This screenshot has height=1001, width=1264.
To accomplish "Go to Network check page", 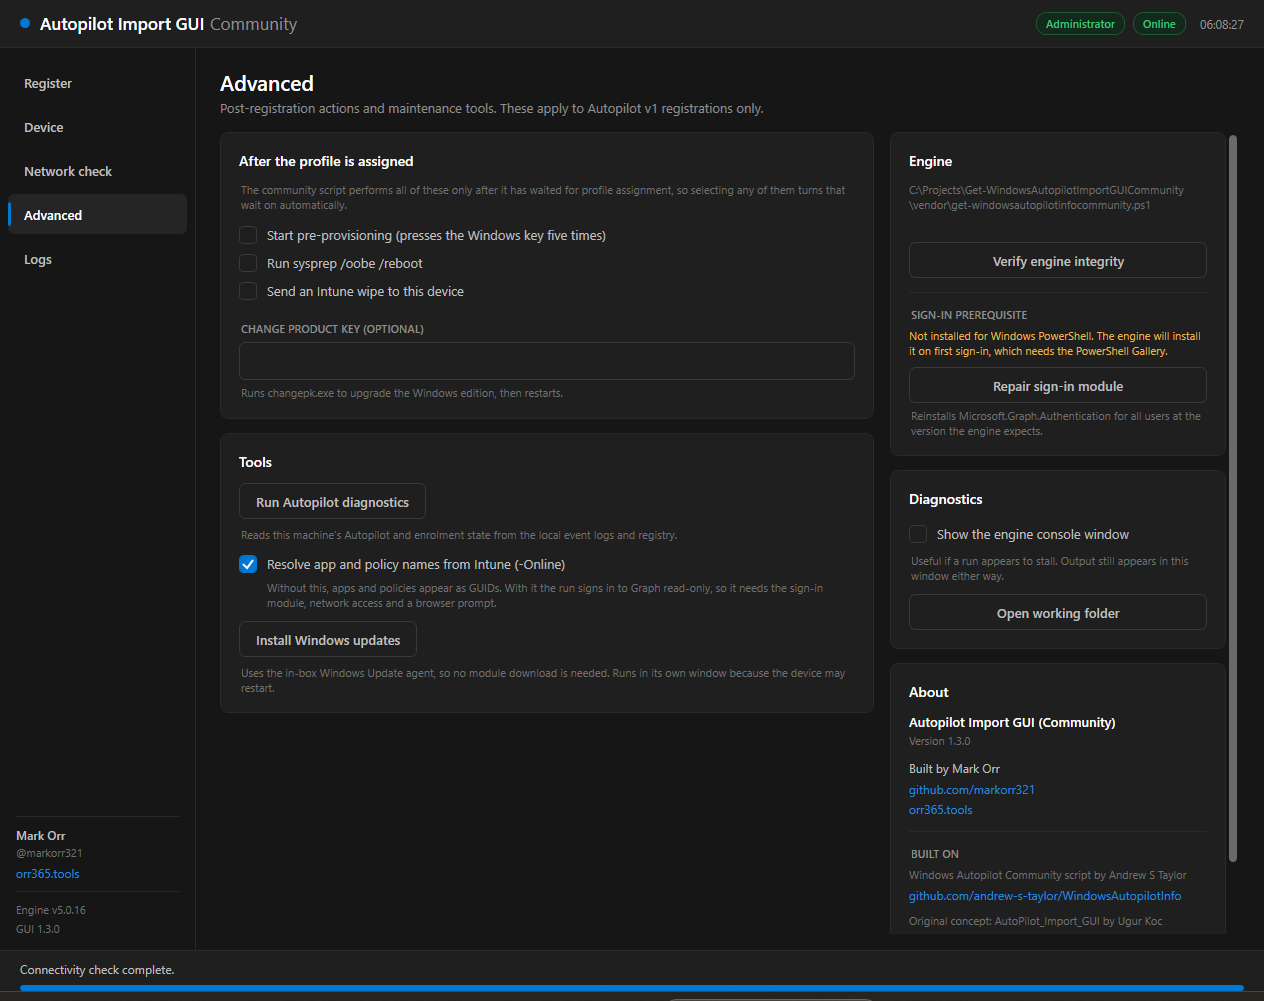I will [97, 172].
